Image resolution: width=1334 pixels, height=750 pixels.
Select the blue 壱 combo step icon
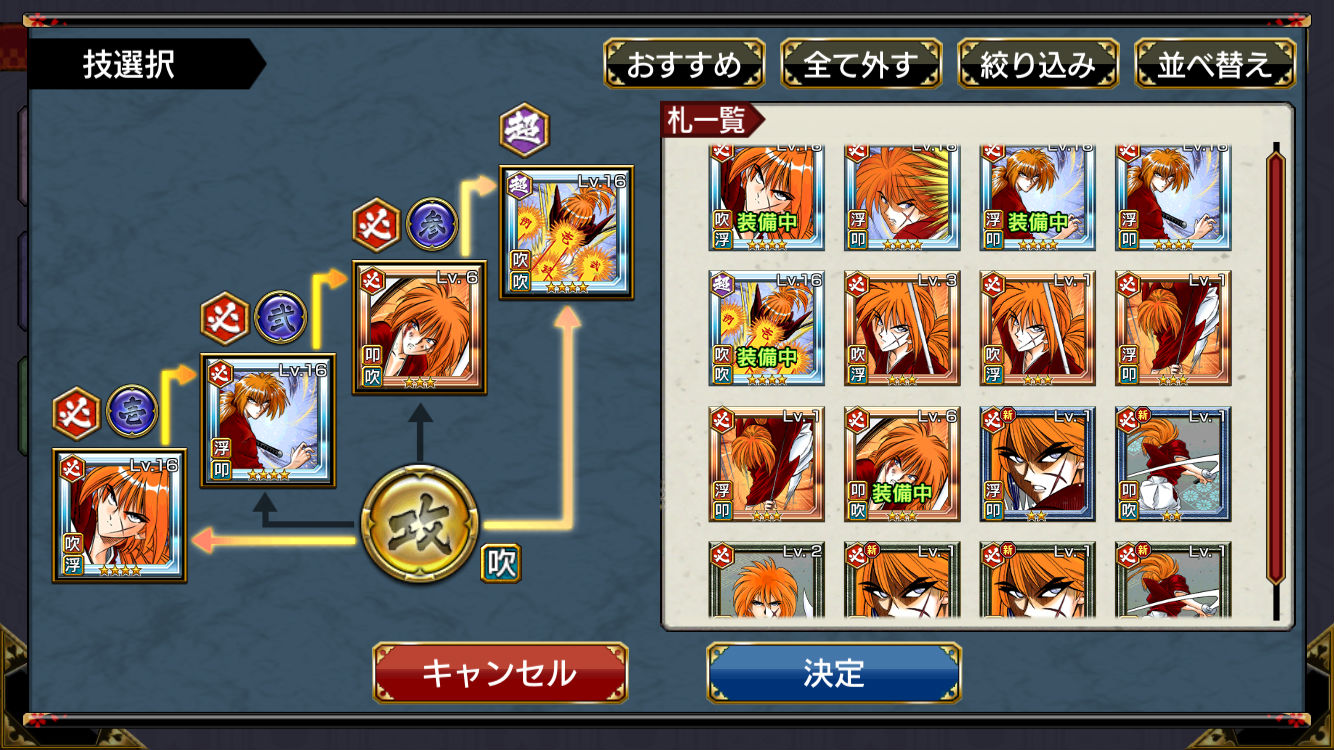coord(132,412)
